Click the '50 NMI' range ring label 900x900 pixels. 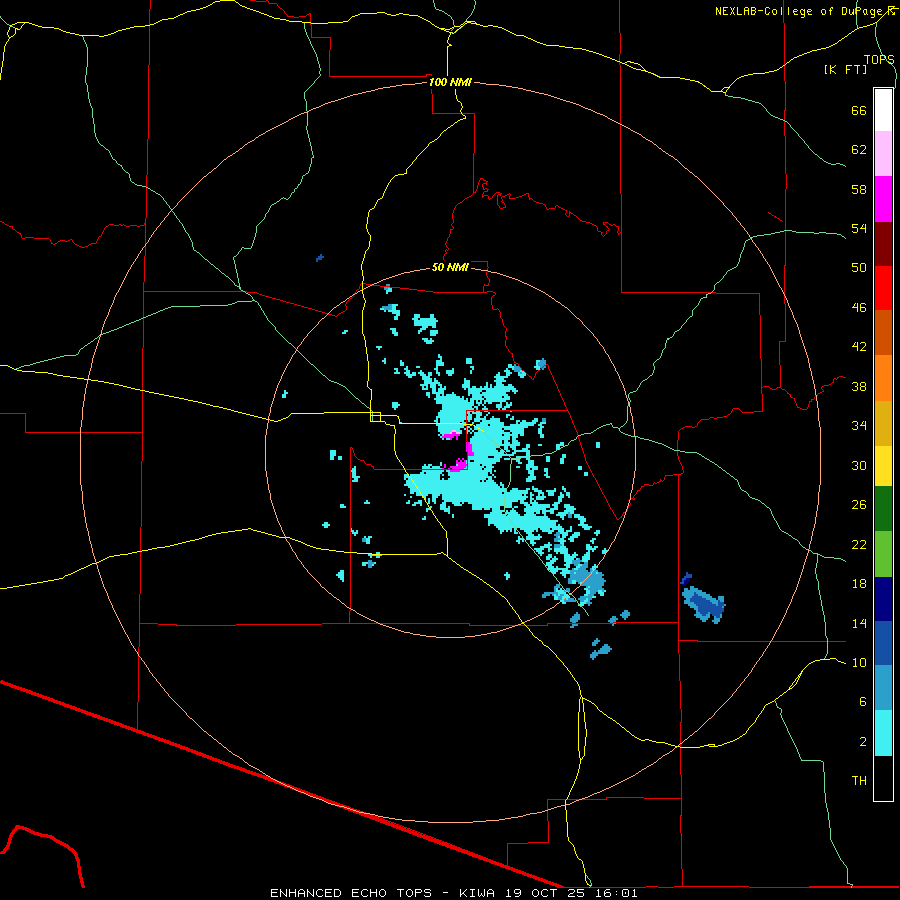(450, 267)
